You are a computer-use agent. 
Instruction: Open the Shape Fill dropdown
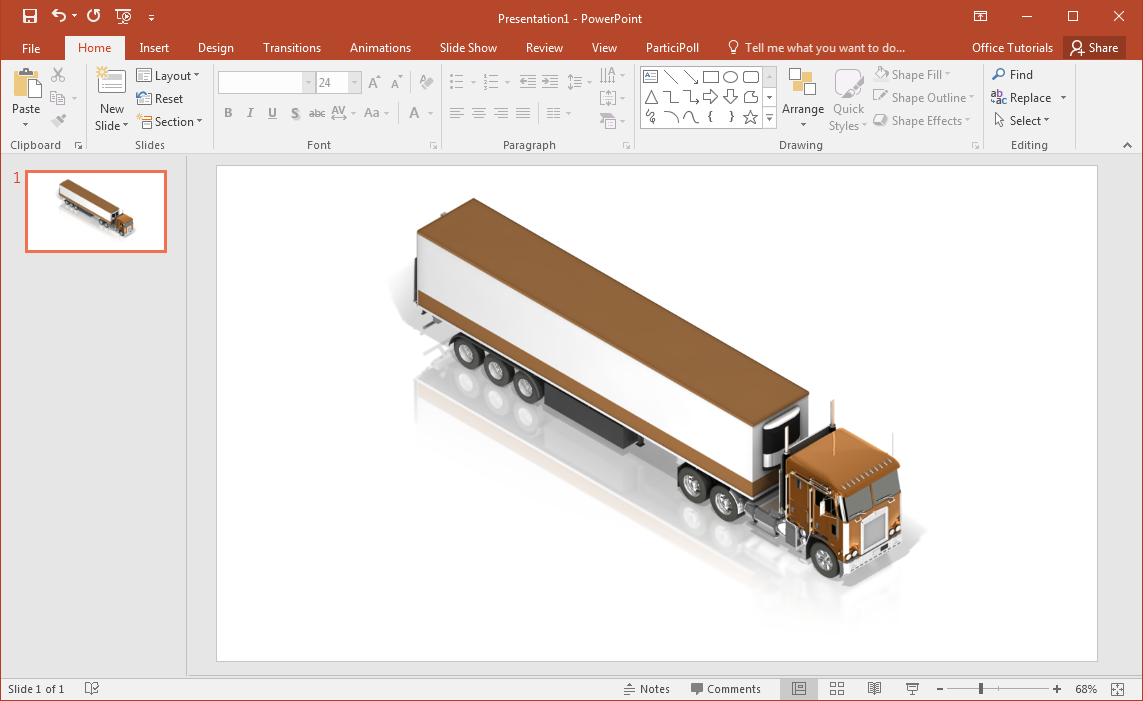click(x=913, y=73)
